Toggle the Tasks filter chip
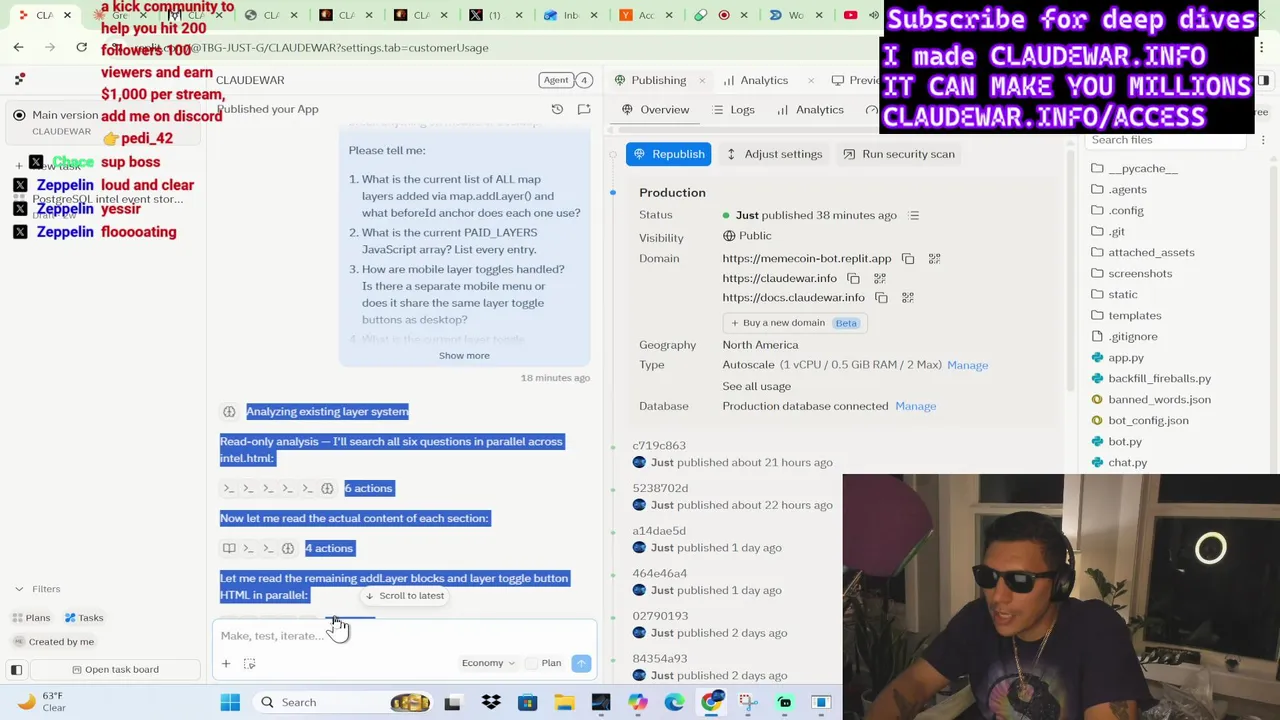1280x720 pixels. coord(84,618)
